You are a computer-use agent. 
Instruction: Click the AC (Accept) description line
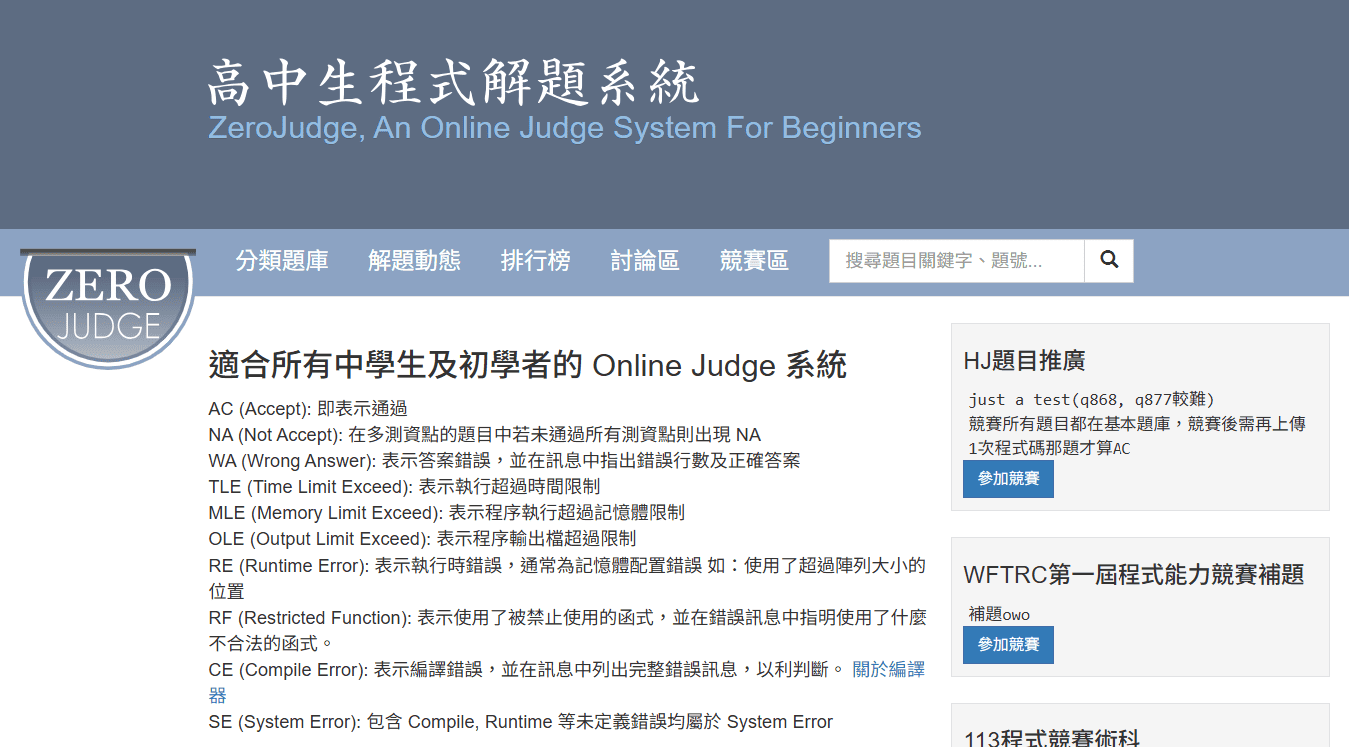tap(308, 409)
